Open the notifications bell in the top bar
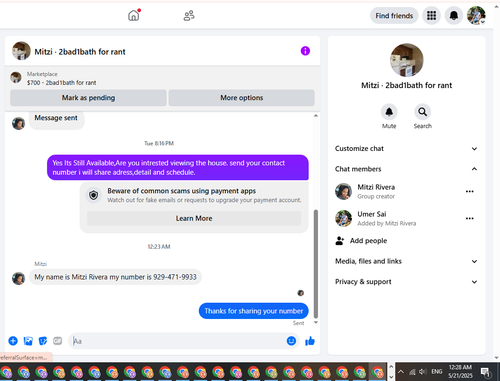Image resolution: width=500 pixels, height=381 pixels. coord(454,16)
